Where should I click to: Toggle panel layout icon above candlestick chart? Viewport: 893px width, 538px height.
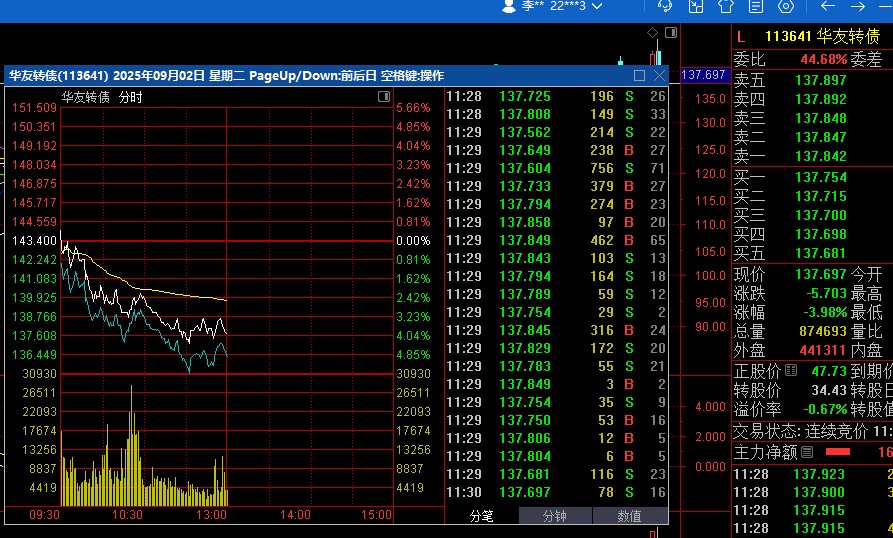point(669,32)
